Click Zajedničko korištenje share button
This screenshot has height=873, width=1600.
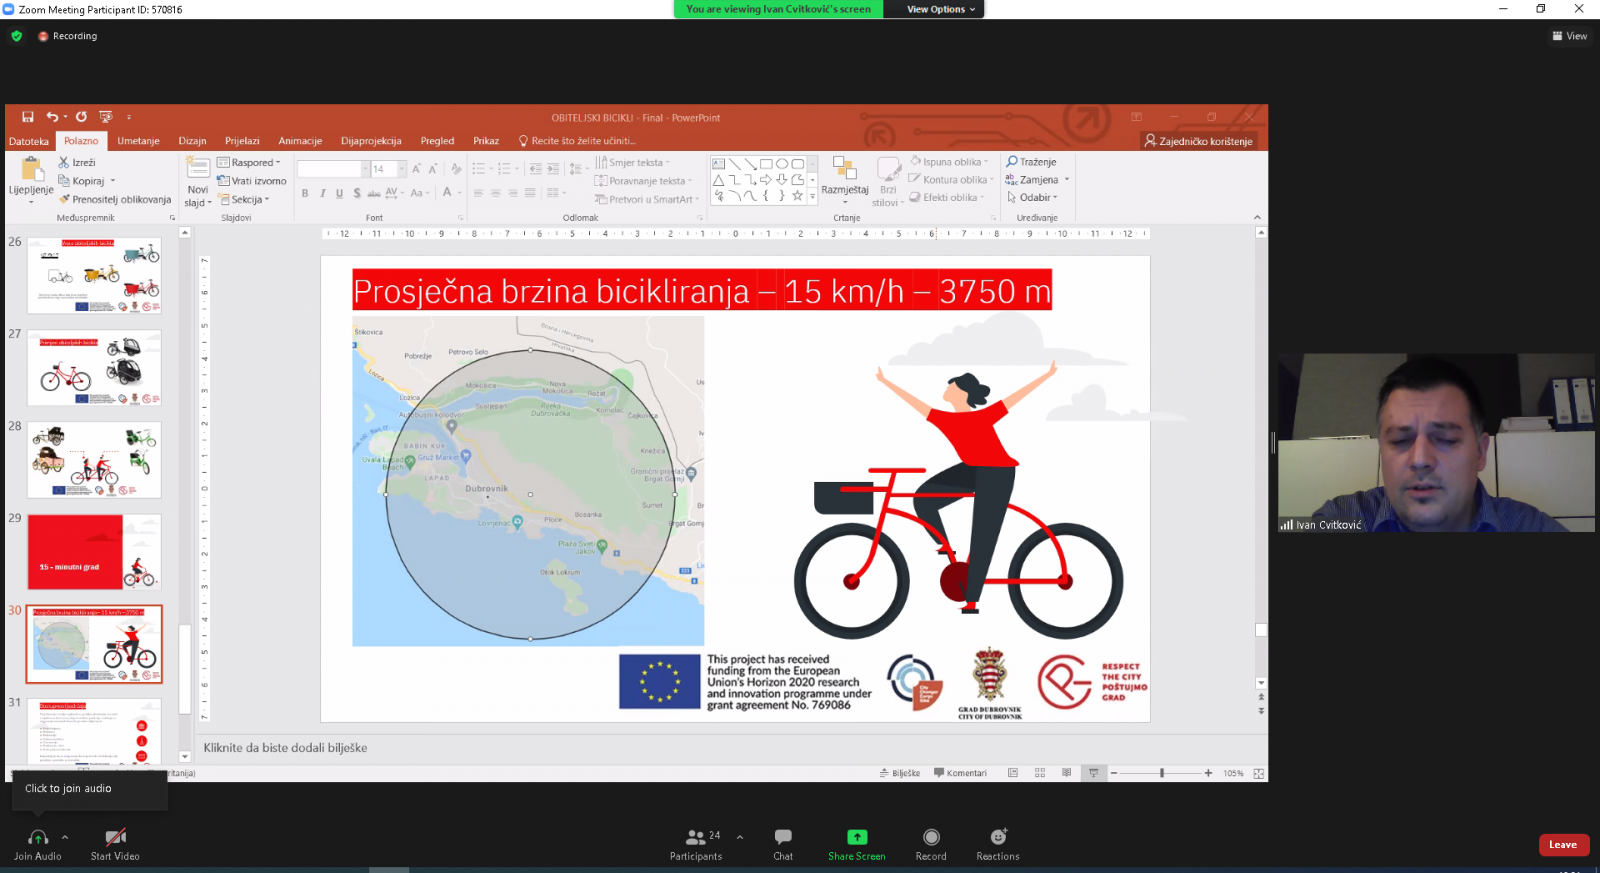pyautogui.click(x=1198, y=141)
